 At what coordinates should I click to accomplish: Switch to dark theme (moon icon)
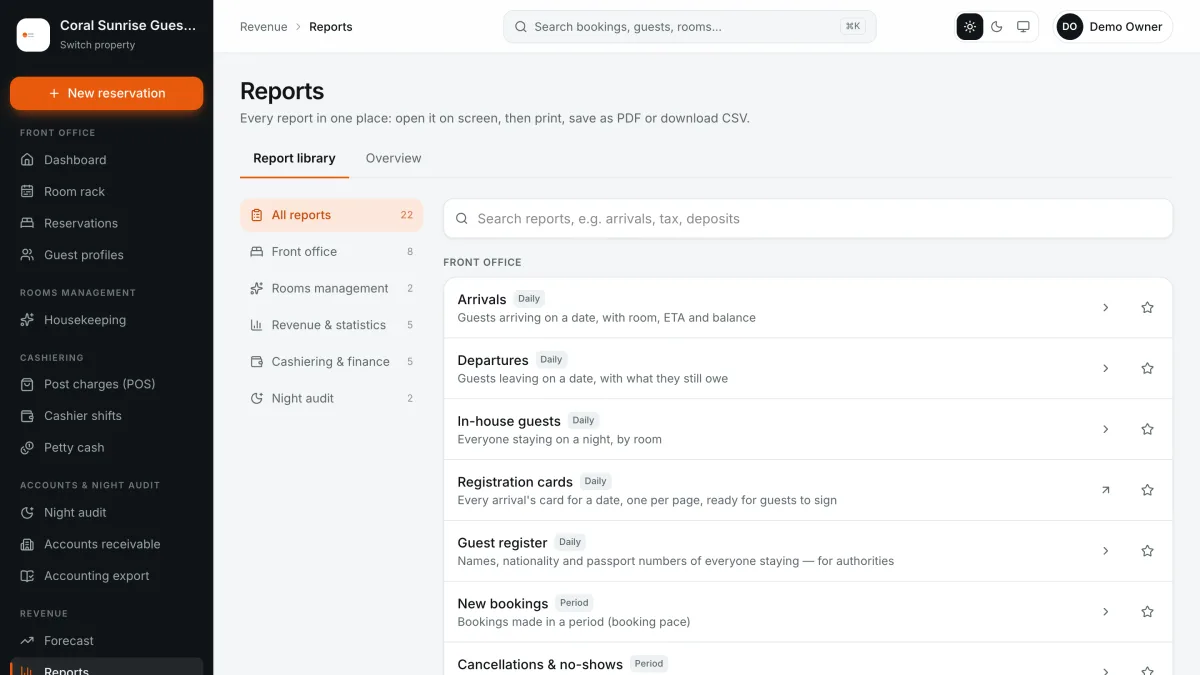pos(997,27)
